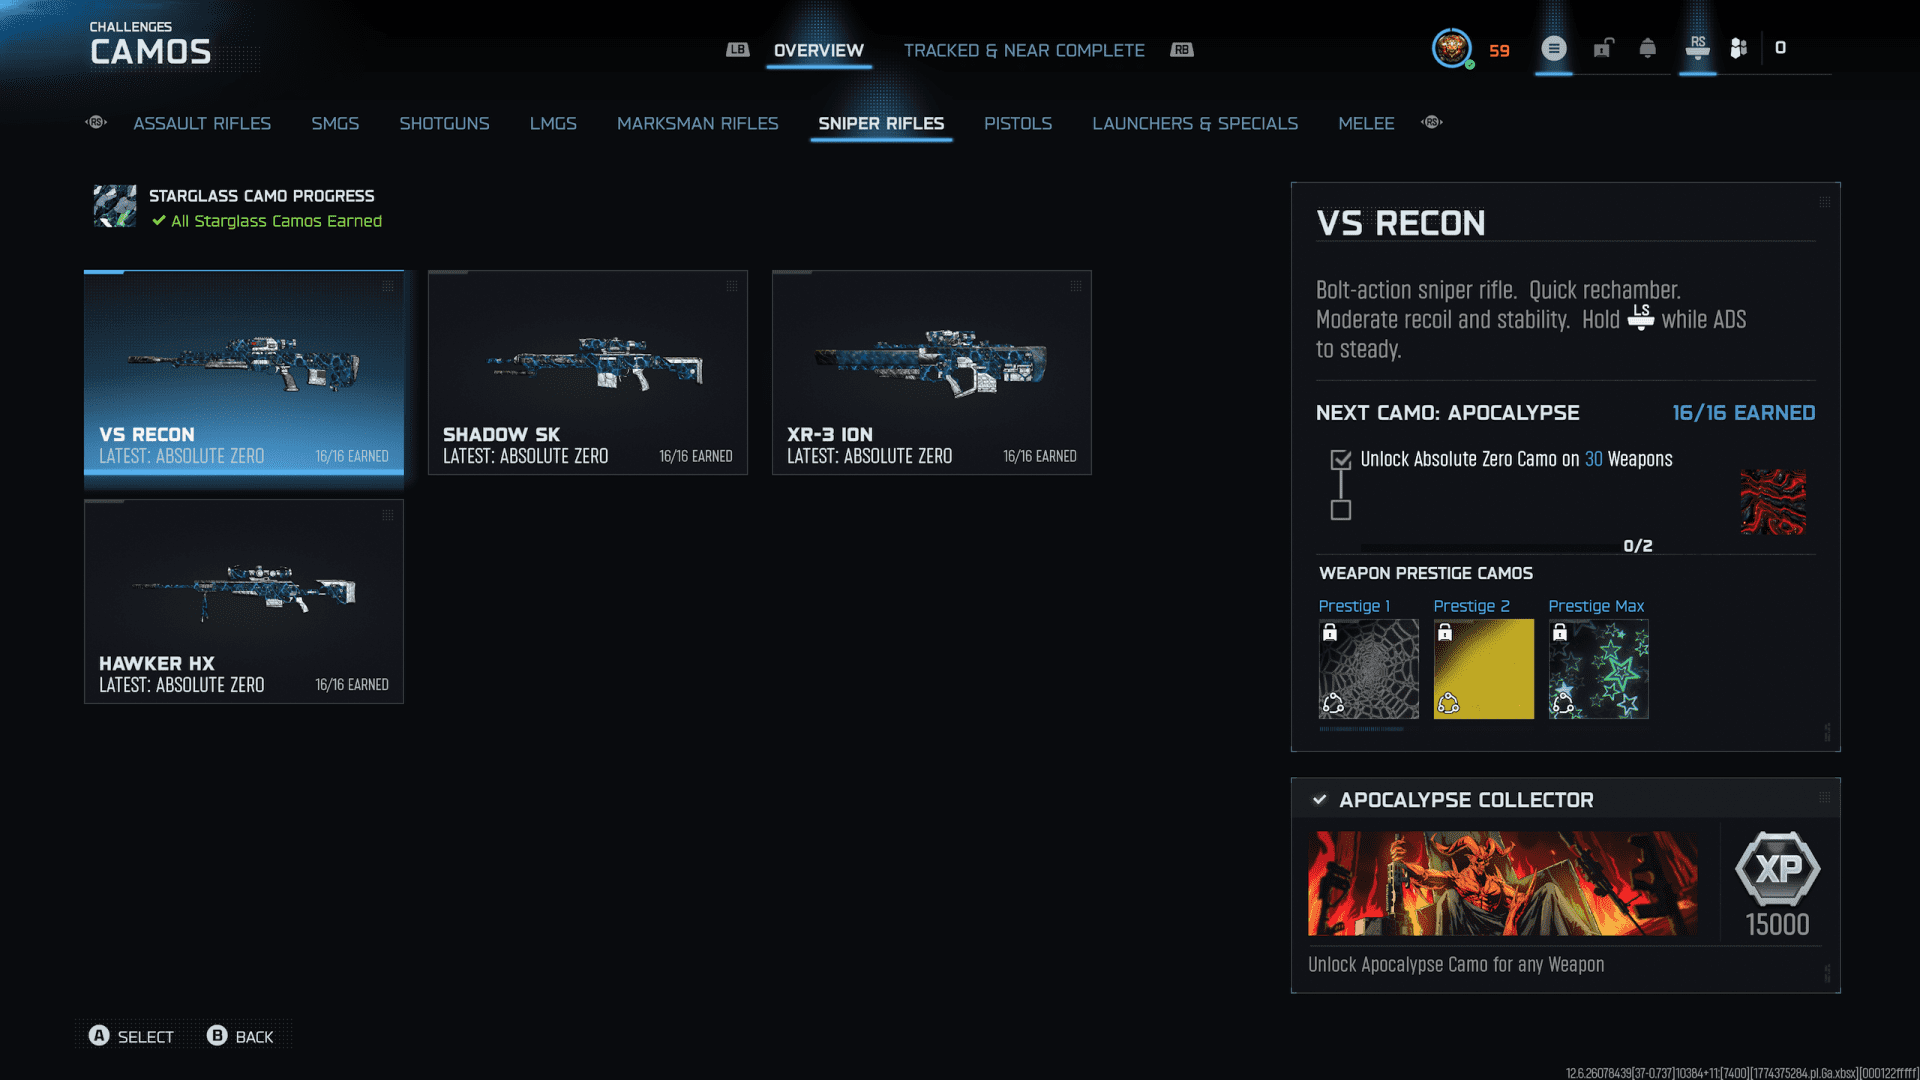Open the social party members icon
The image size is (1920, 1080).
[x=1738, y=48]
